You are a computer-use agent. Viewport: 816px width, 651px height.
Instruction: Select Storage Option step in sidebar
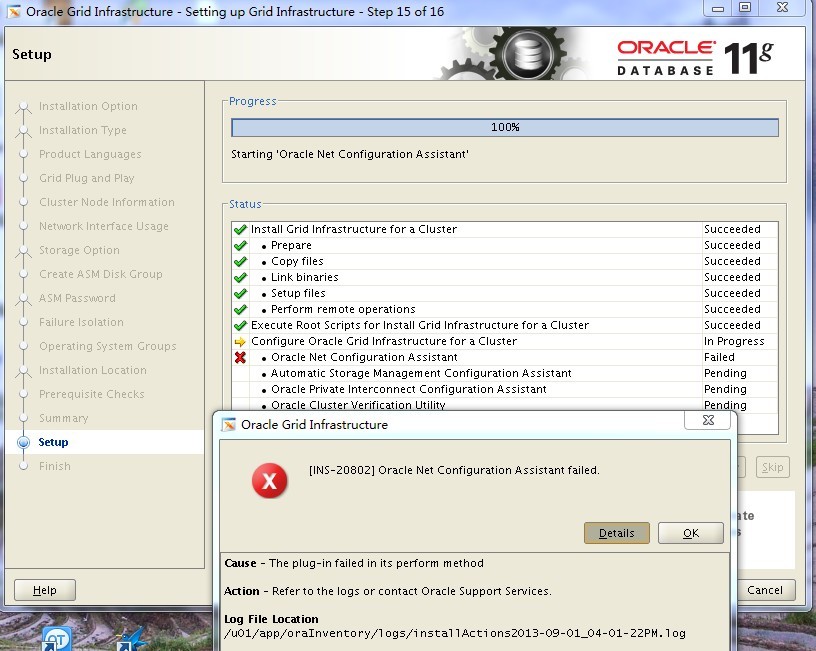coord(79,250)
